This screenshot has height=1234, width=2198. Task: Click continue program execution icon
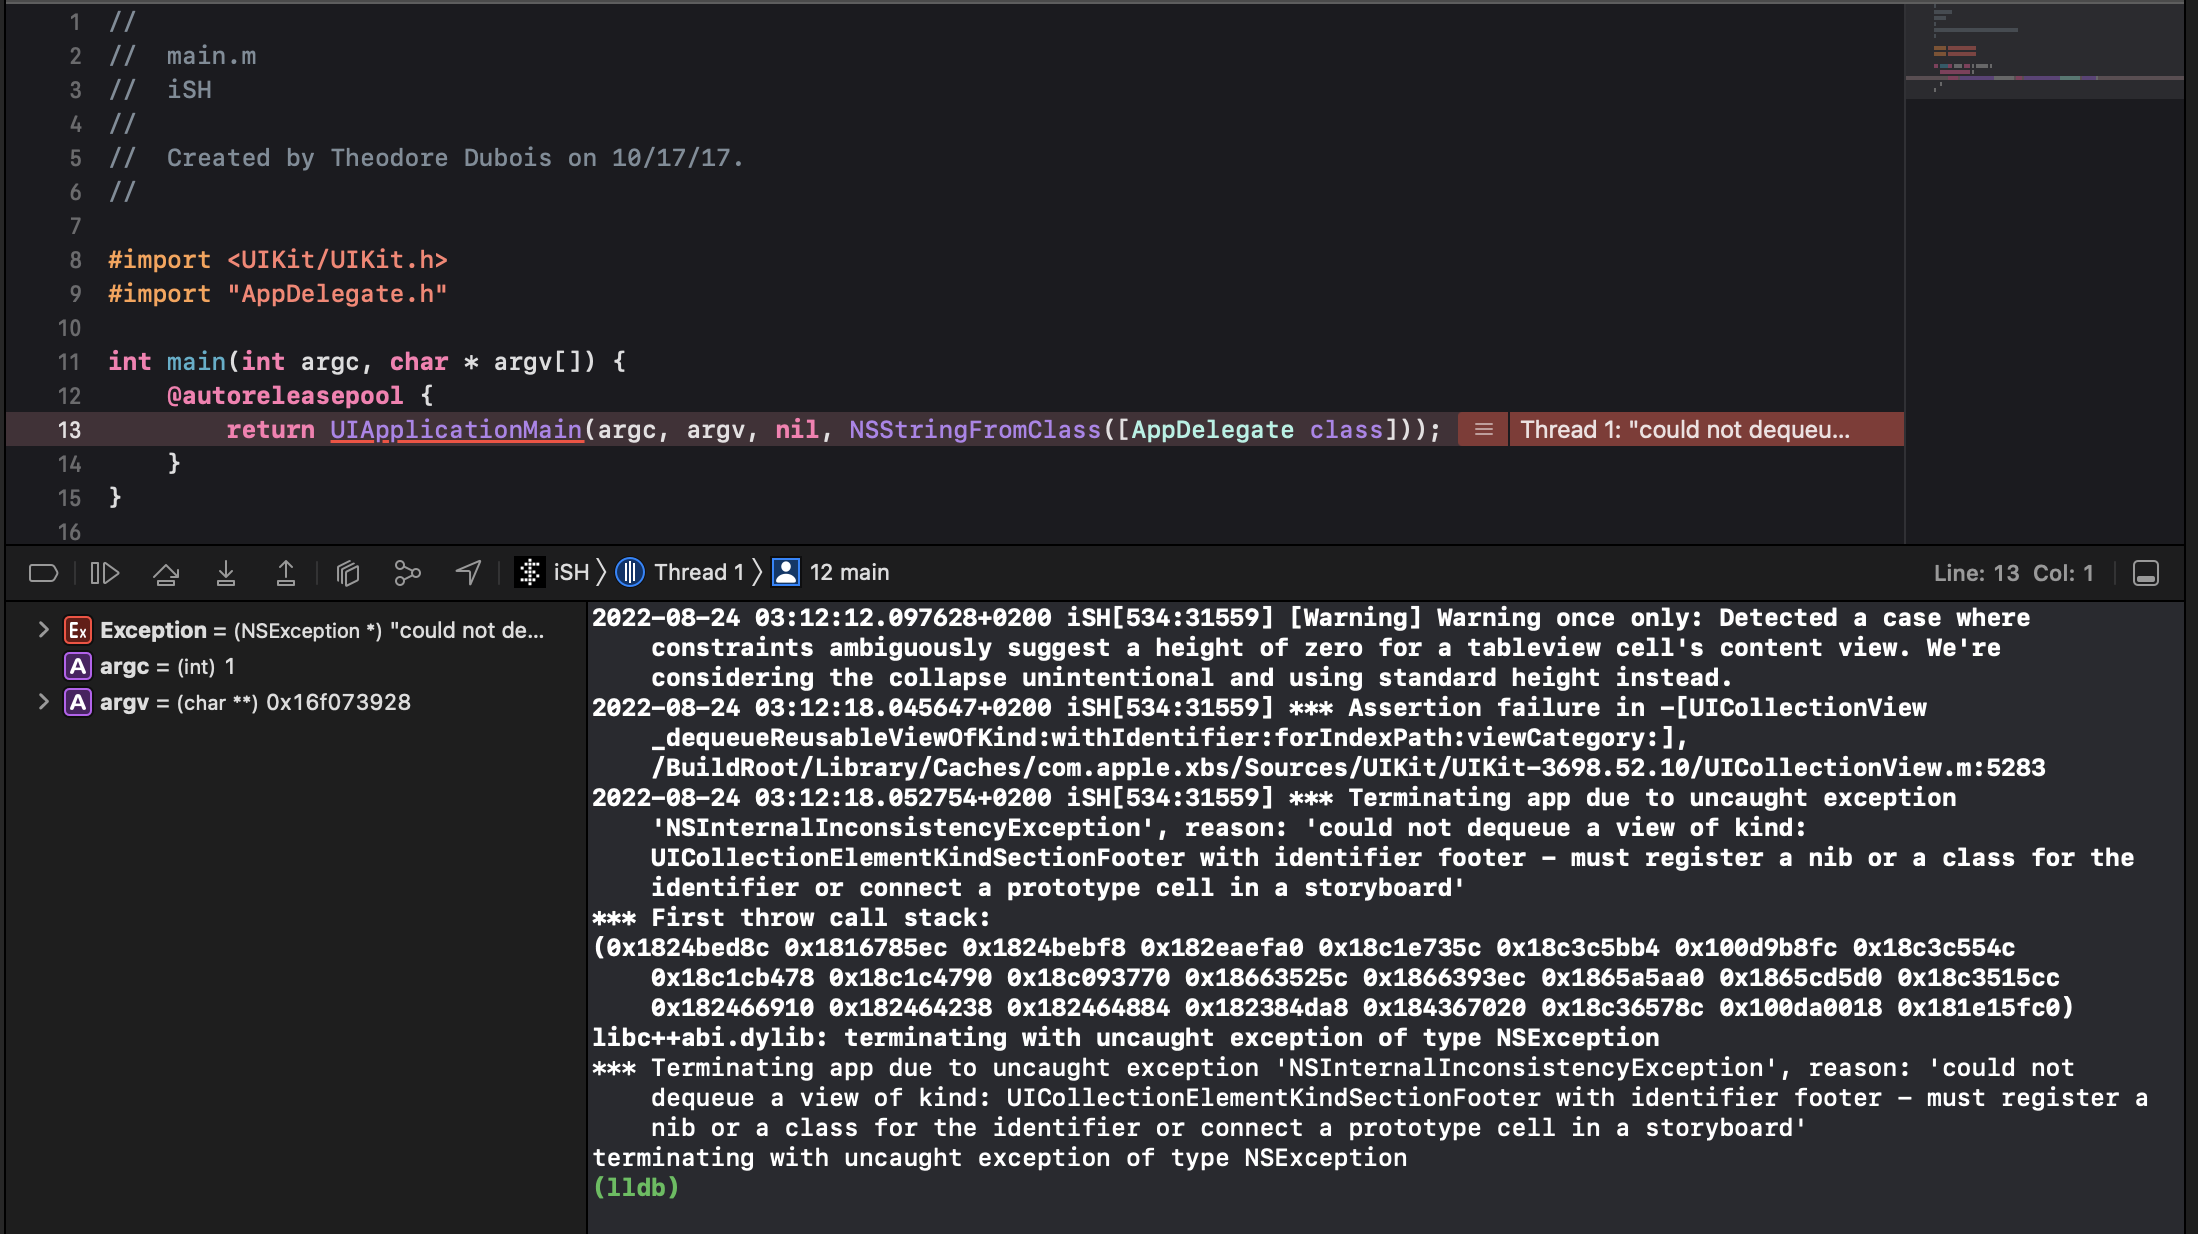point(105,573)
